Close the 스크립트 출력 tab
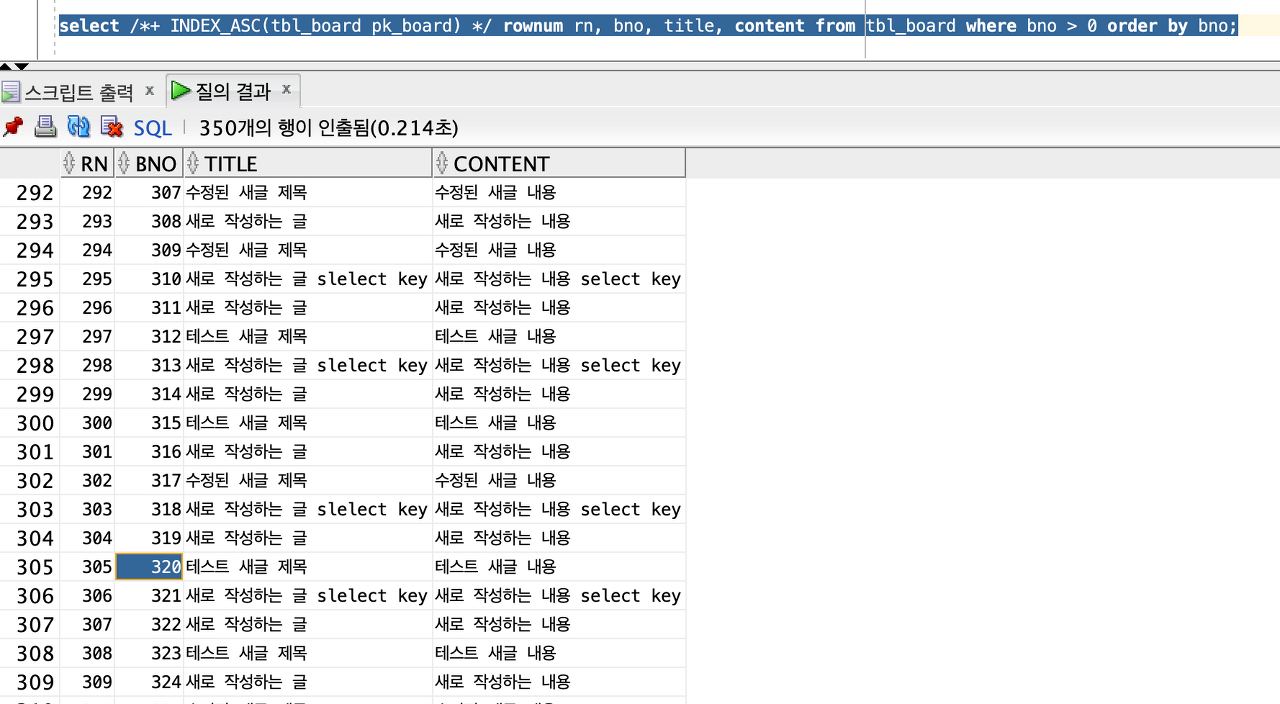The height and width of the screenshot is (704, 1280). click(148, 90)
